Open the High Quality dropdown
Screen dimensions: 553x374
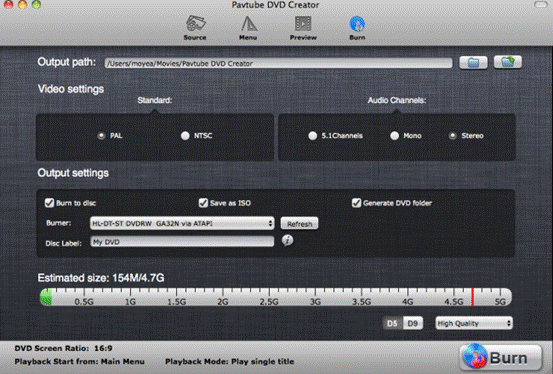(x=474, y=323)
